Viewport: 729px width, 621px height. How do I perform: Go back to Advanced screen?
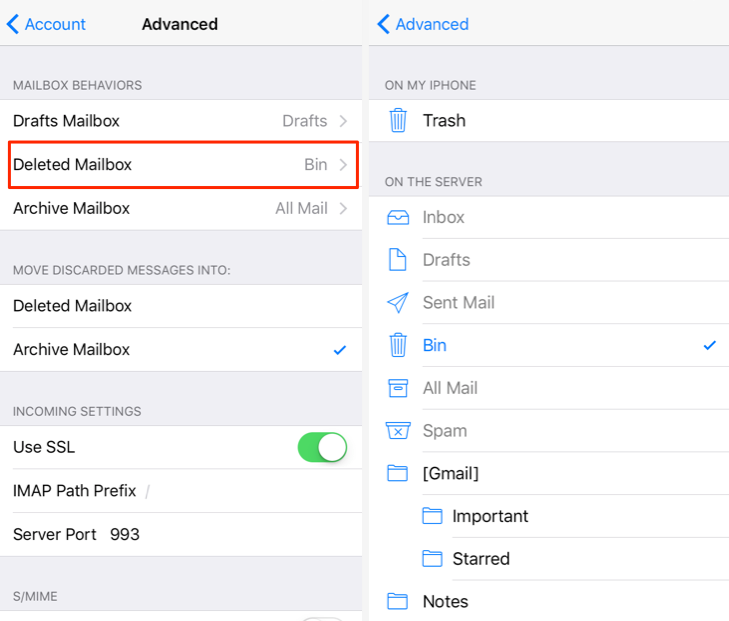tap(423, 24)
